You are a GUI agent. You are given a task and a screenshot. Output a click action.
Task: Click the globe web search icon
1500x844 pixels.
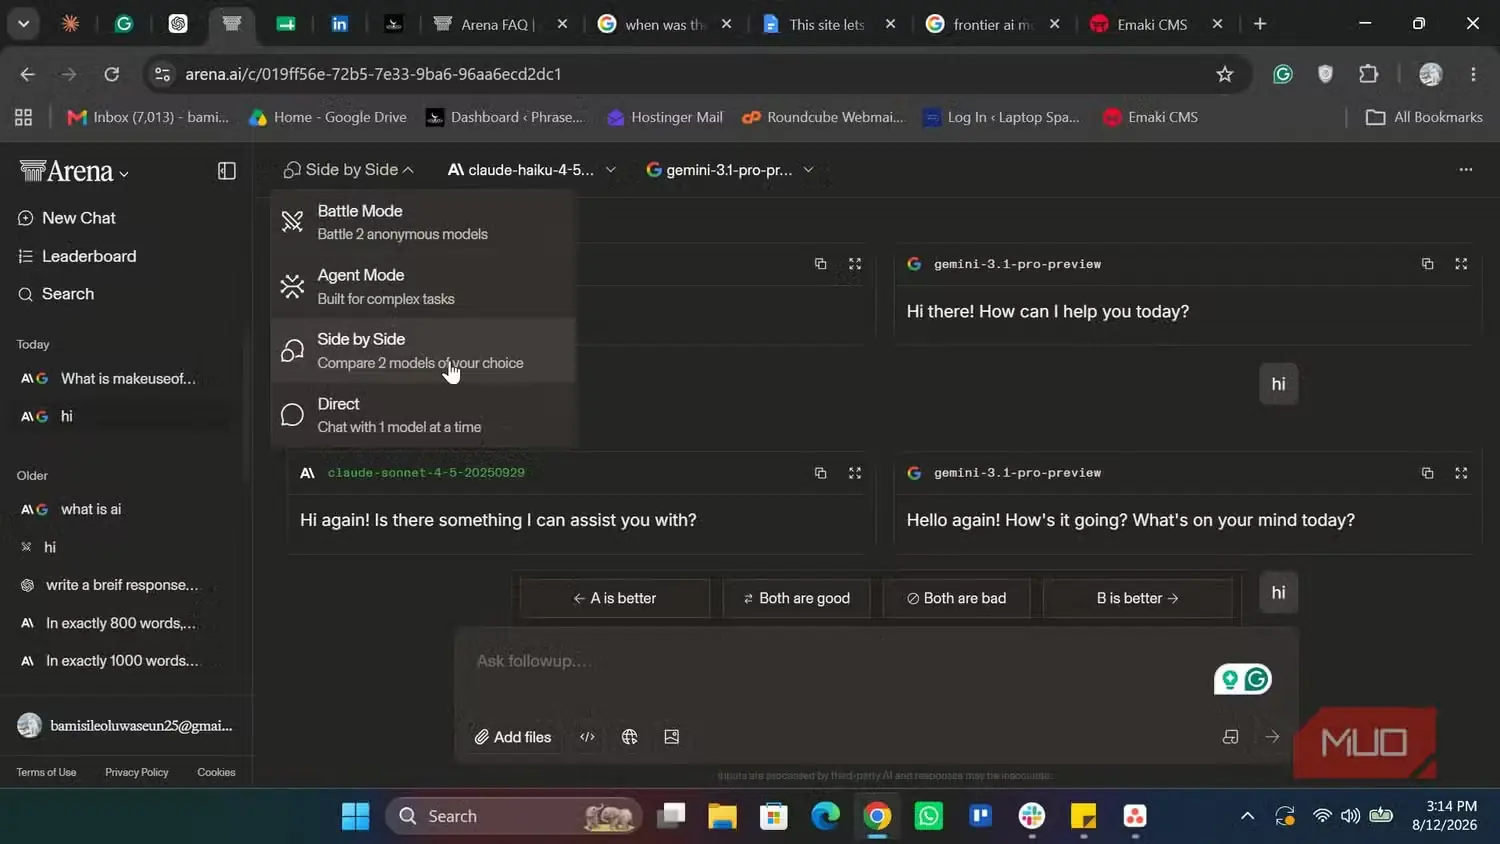point(629,737)
